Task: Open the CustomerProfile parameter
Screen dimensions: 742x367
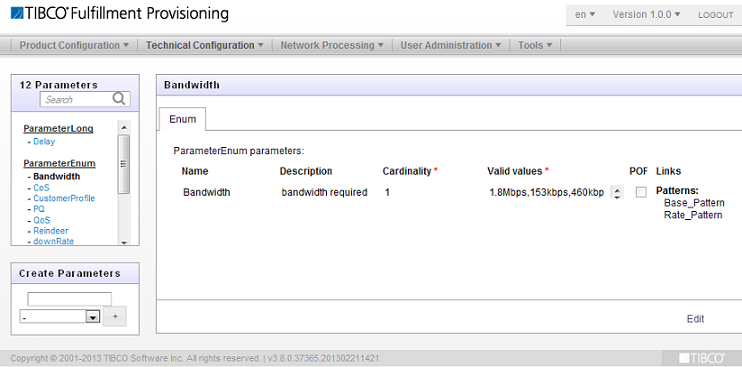Action: coord(64,198)
